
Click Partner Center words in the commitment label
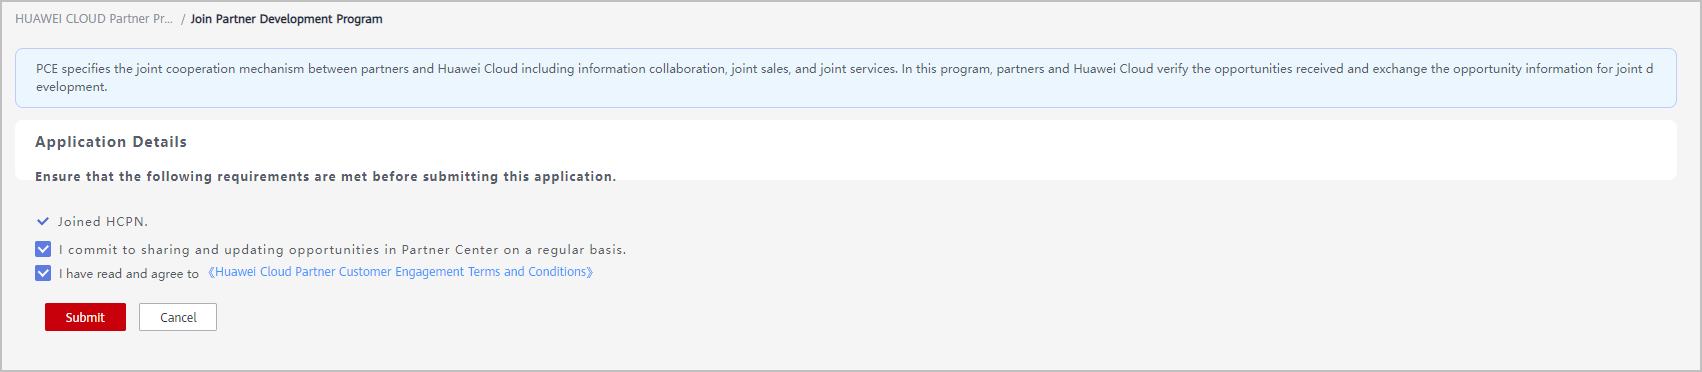(450, 250)
